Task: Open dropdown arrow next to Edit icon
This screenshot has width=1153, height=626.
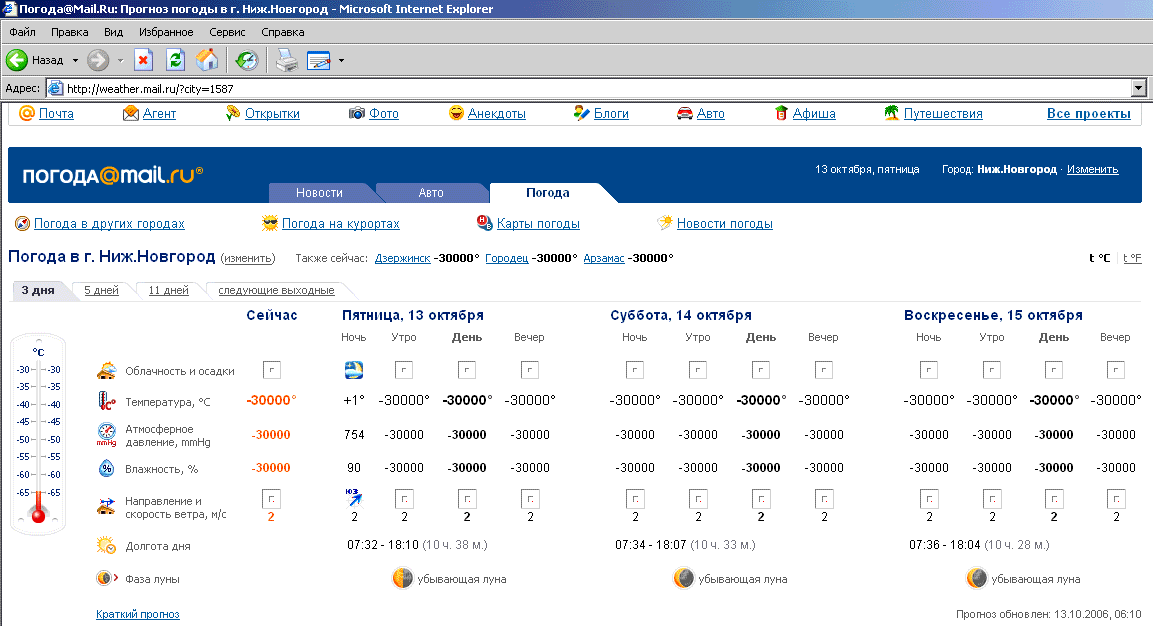Action: (341, 60)
